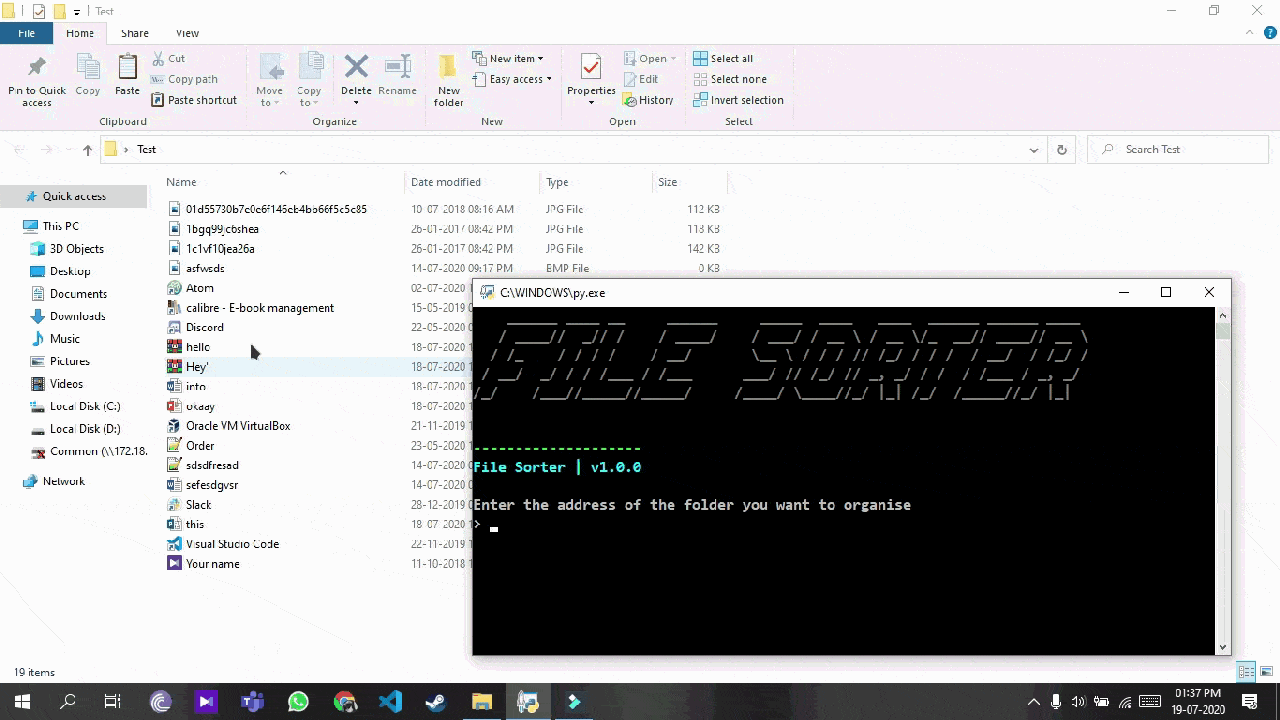Open Downloads in sidebar
The width and height of the screenshot is (1280, 720).
(x=77, y=316)
